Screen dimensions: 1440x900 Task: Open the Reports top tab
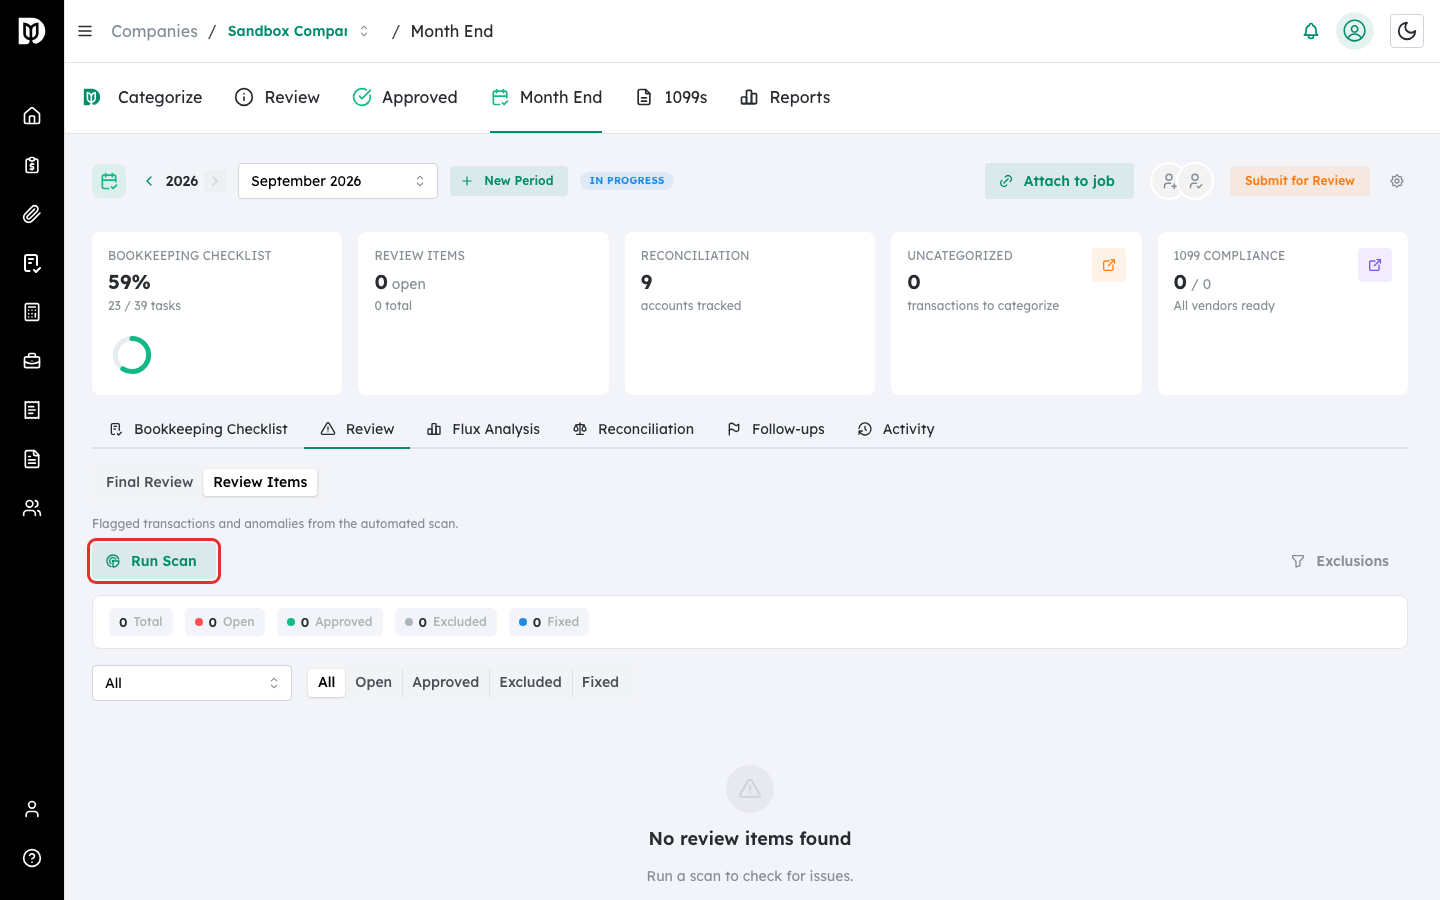coord(785,97)
